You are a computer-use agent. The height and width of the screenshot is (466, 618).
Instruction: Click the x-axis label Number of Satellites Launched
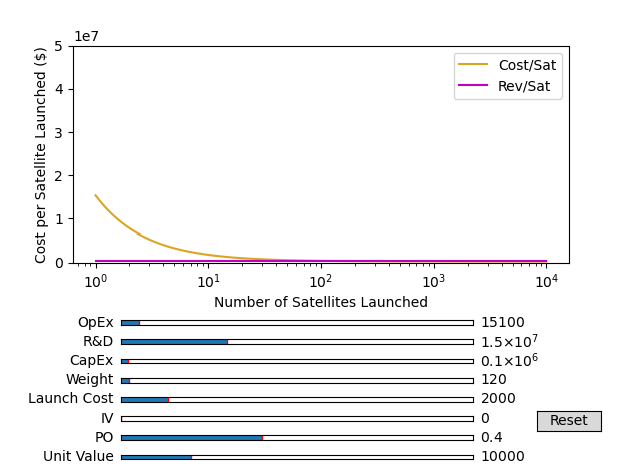[x=320, y=302]
